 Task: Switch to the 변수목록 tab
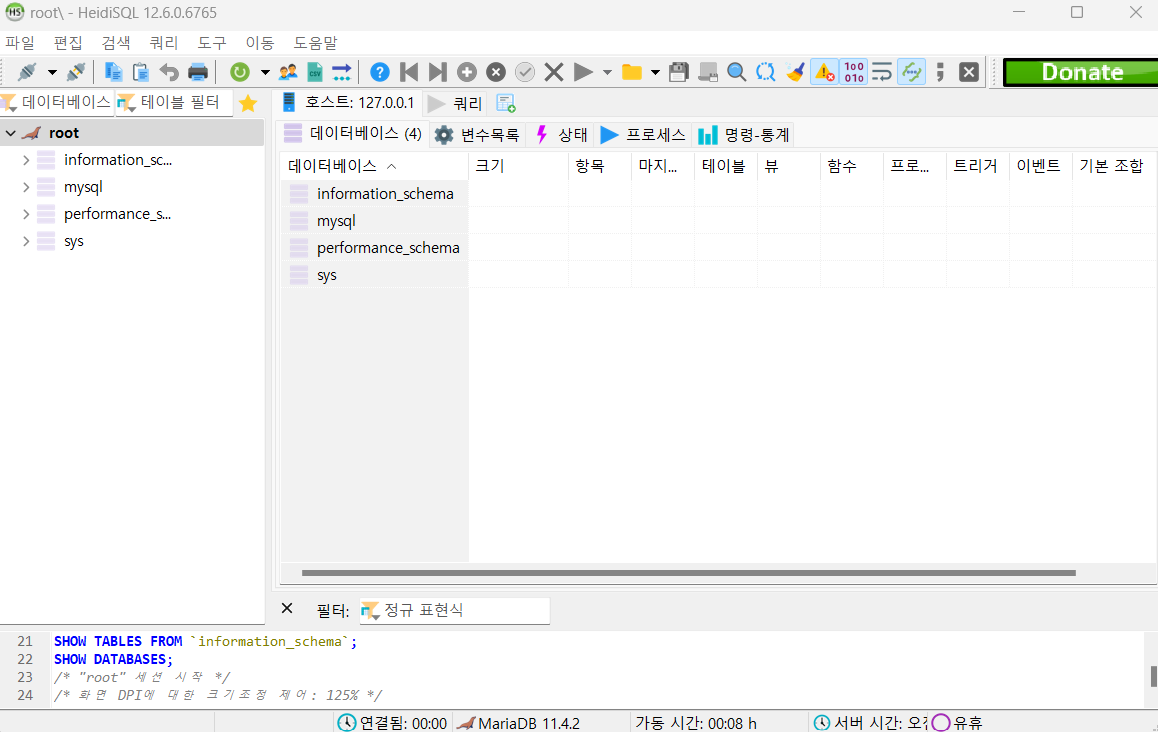[x=477, y=134]
